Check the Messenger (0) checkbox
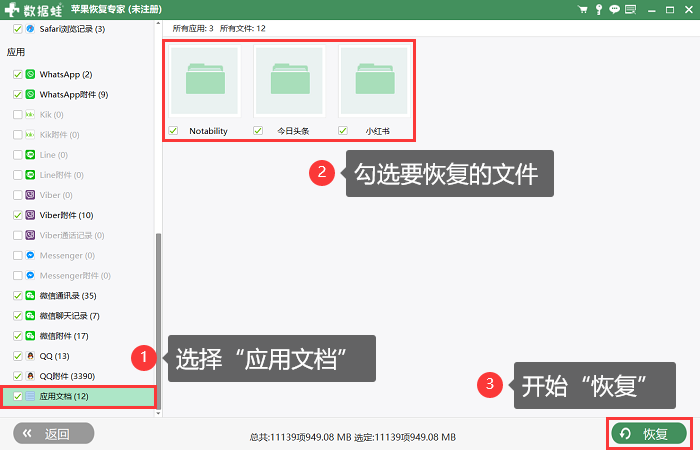 tap(17, 255)
